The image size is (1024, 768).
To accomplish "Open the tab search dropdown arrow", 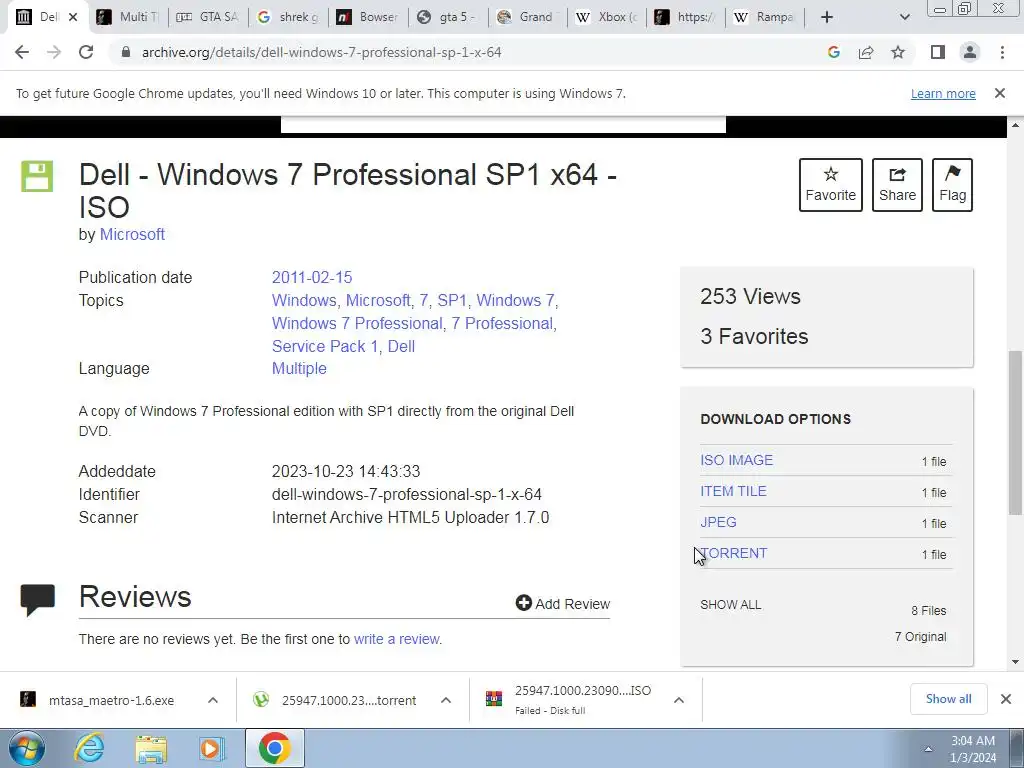I will (904, 17).
